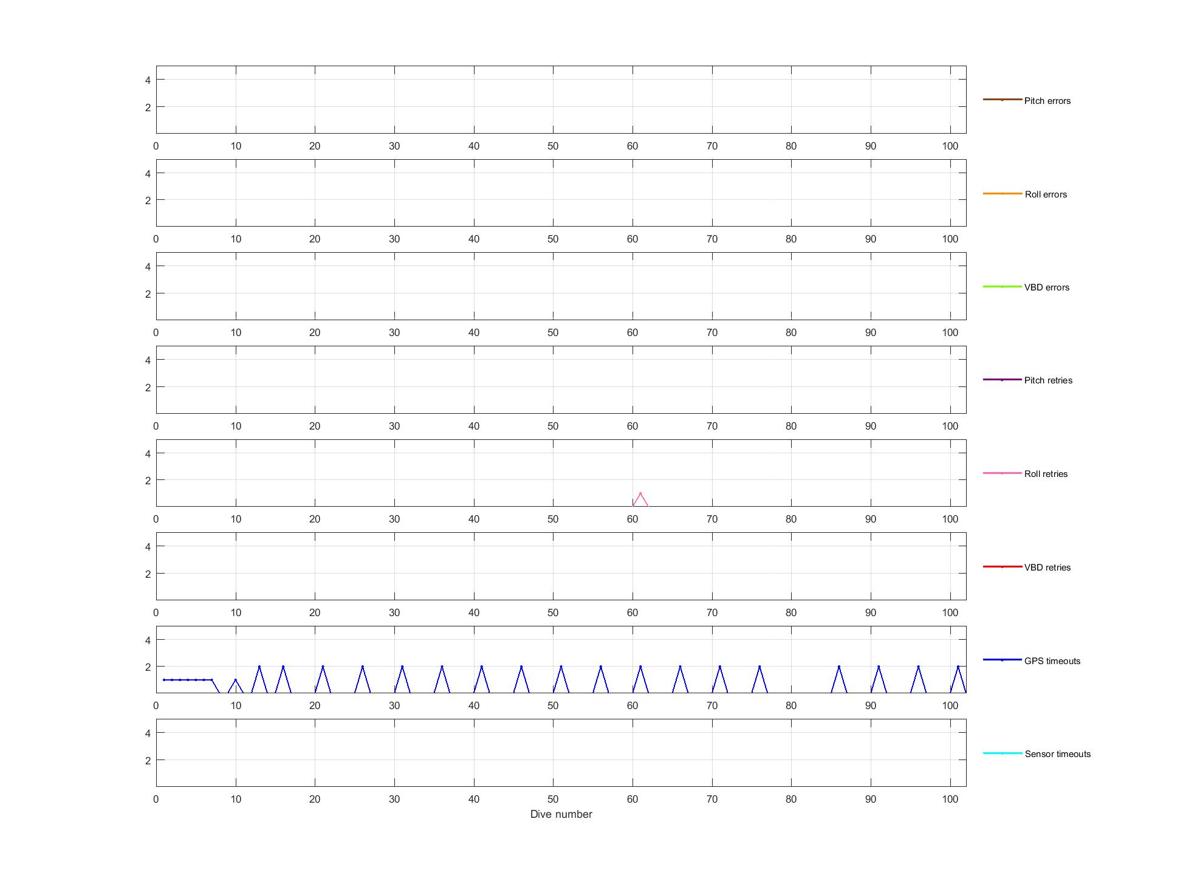Click the Pitch errors legend label

pyautogui.click(x=1047, y=101)
